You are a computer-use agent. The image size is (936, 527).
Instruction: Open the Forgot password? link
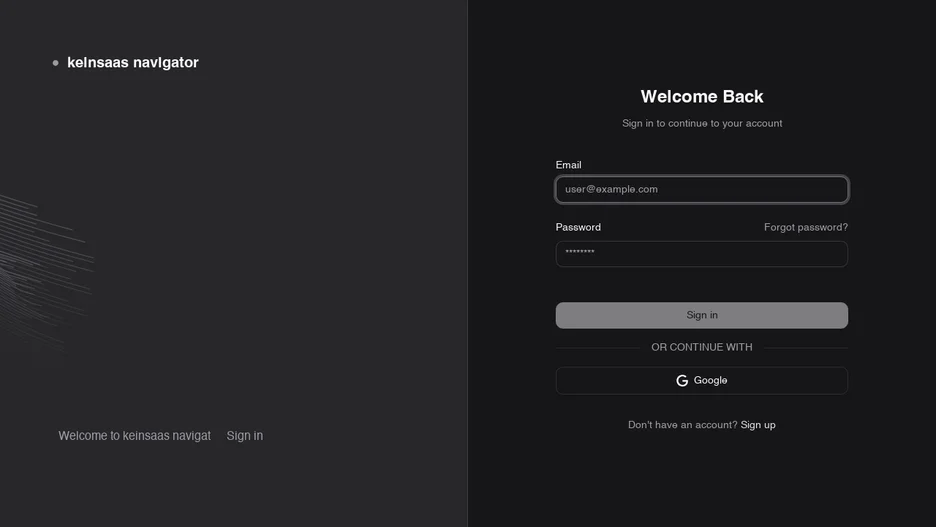click(805, 227)
